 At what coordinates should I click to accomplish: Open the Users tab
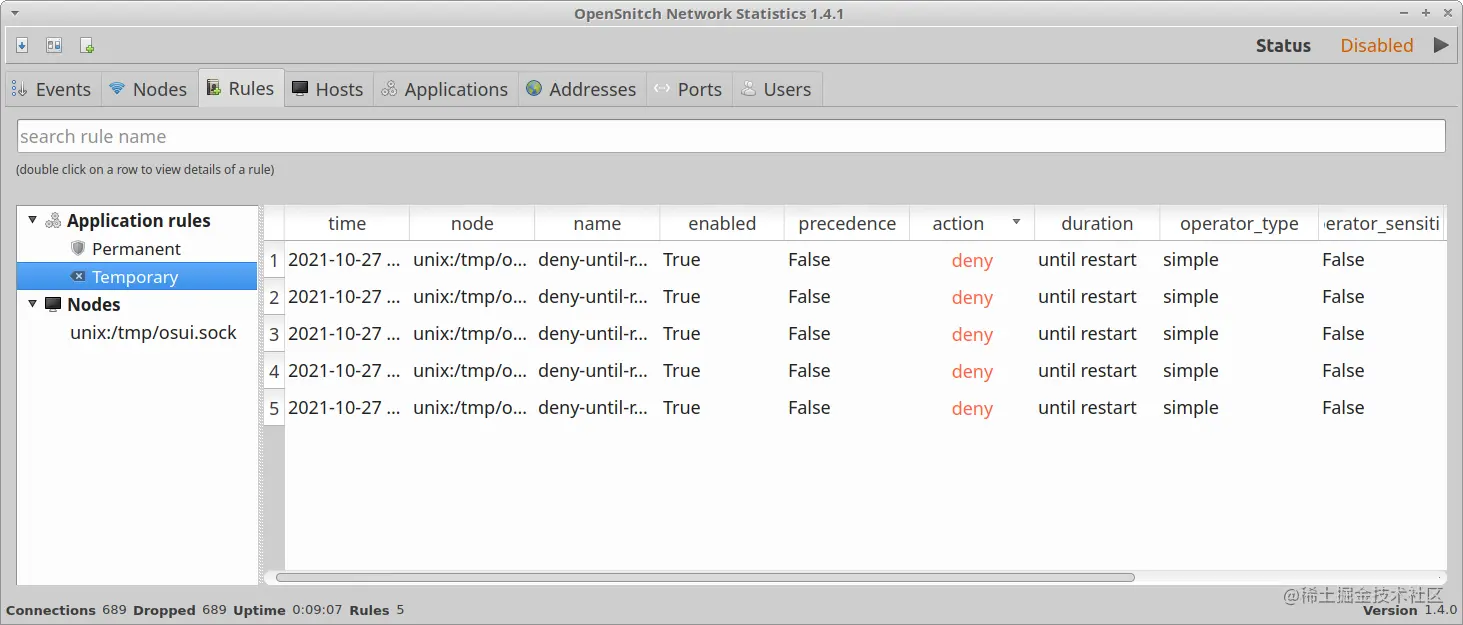pos(777,89)
